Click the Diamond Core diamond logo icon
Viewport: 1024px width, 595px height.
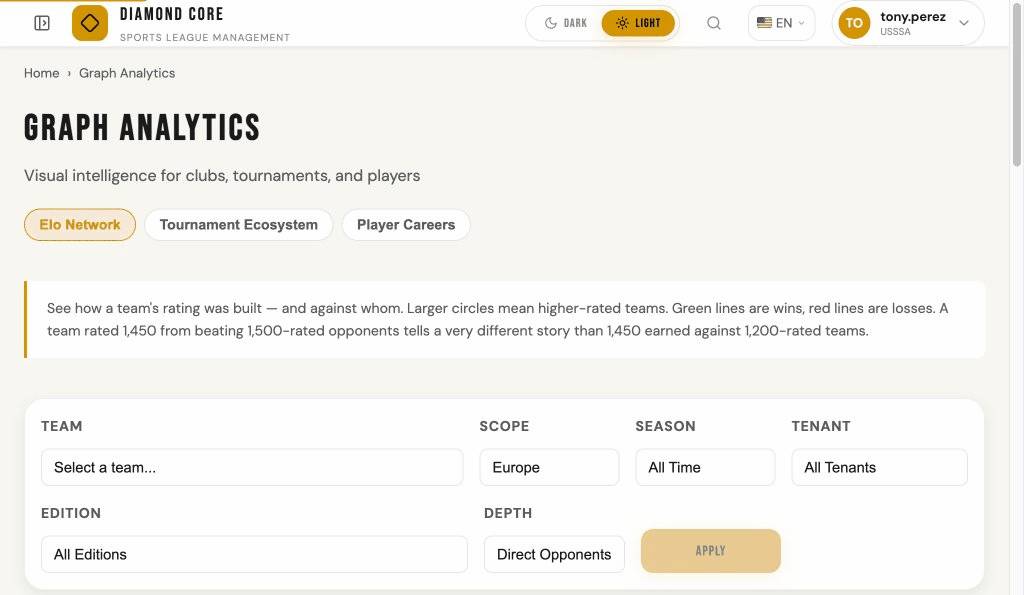(x=89, y=22)
